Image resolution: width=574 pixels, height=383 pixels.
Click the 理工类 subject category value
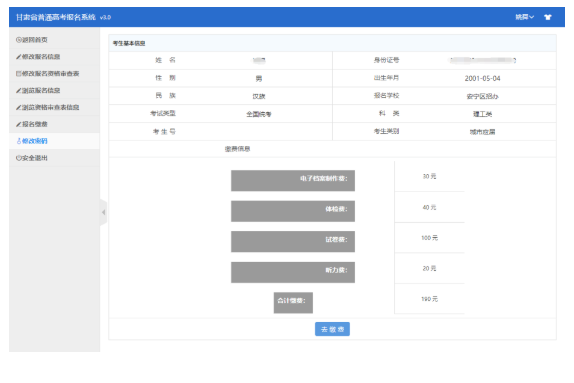(x=482, y=114)
